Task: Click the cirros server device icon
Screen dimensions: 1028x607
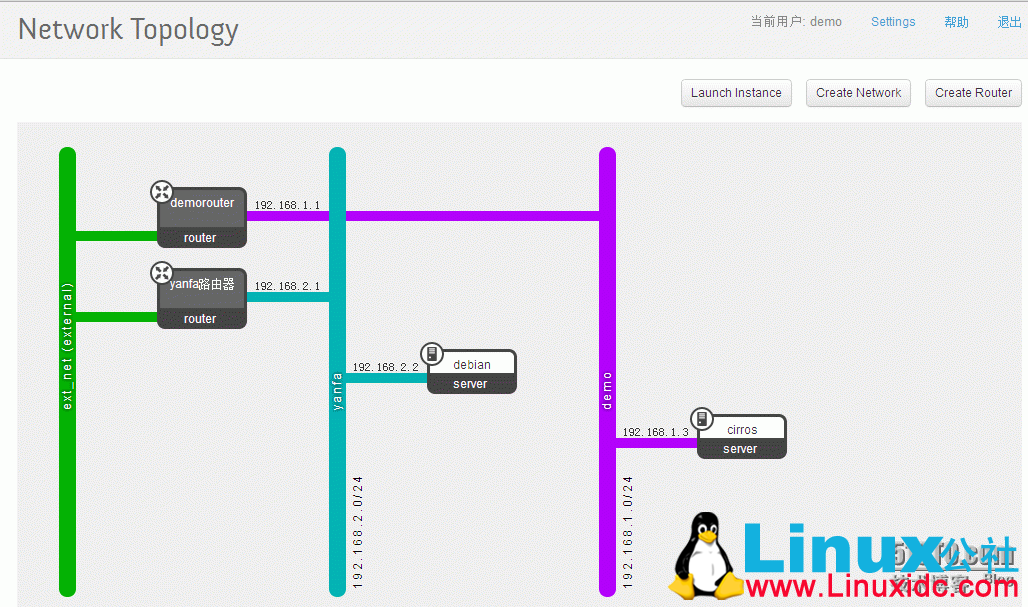Action: pos(702,418)
